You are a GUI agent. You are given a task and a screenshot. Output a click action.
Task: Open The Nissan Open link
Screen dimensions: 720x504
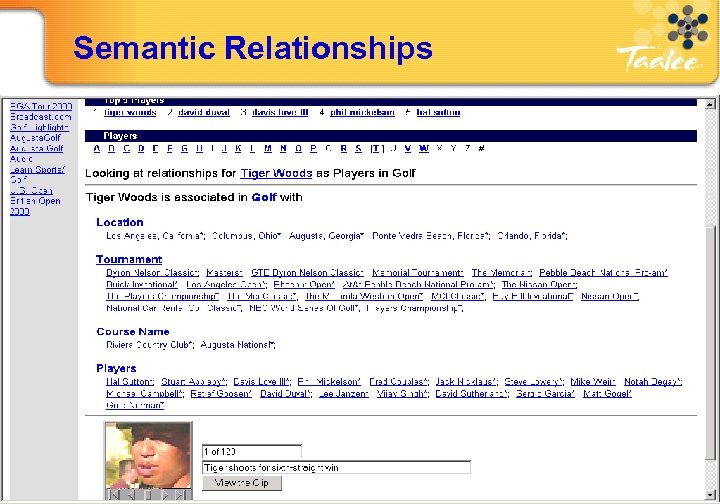coord(539,285)
